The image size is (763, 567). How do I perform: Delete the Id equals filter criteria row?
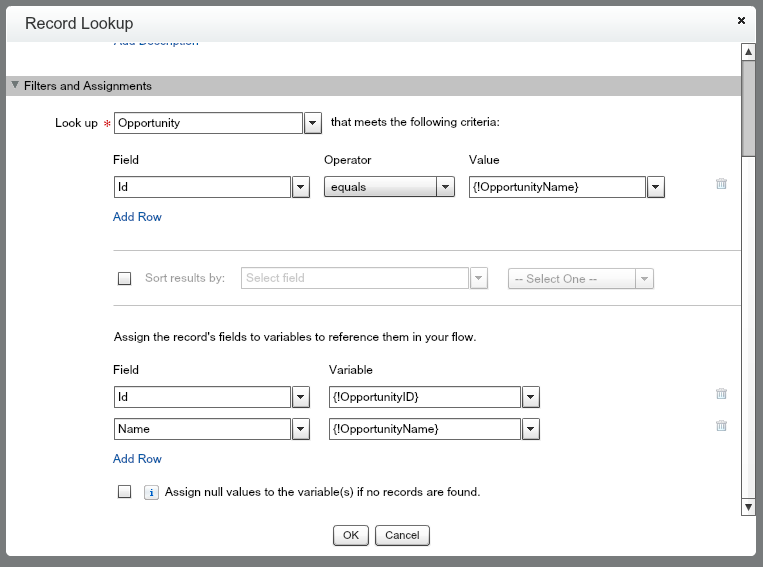click(721, 184)
